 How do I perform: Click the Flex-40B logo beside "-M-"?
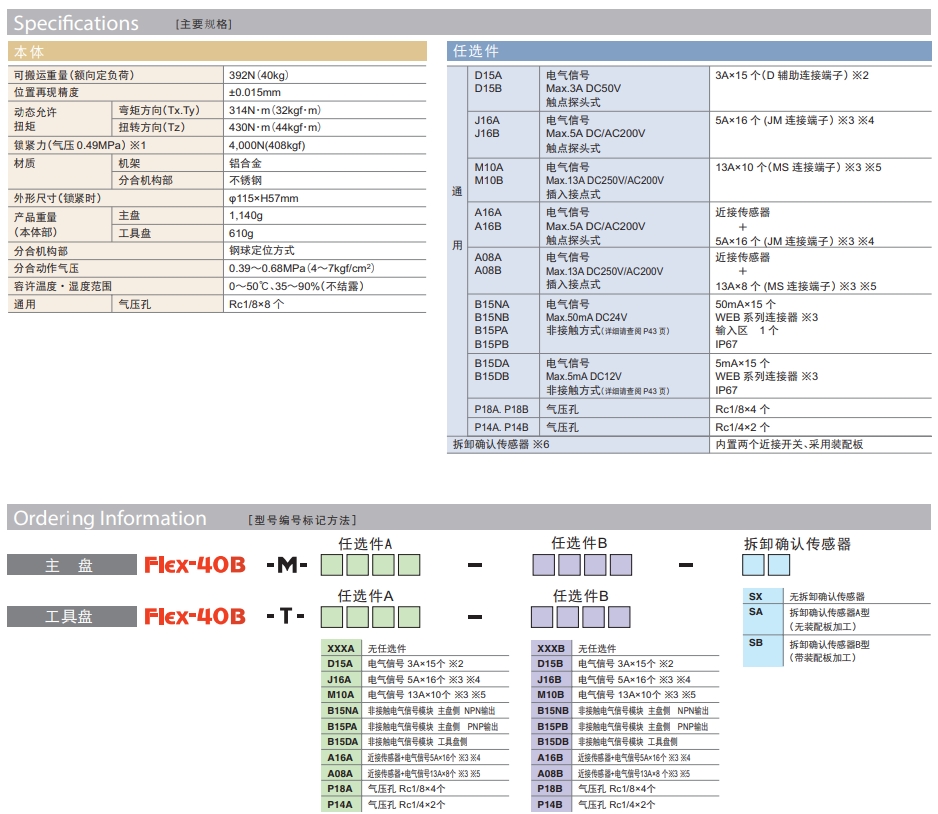[x=195, y=565]
